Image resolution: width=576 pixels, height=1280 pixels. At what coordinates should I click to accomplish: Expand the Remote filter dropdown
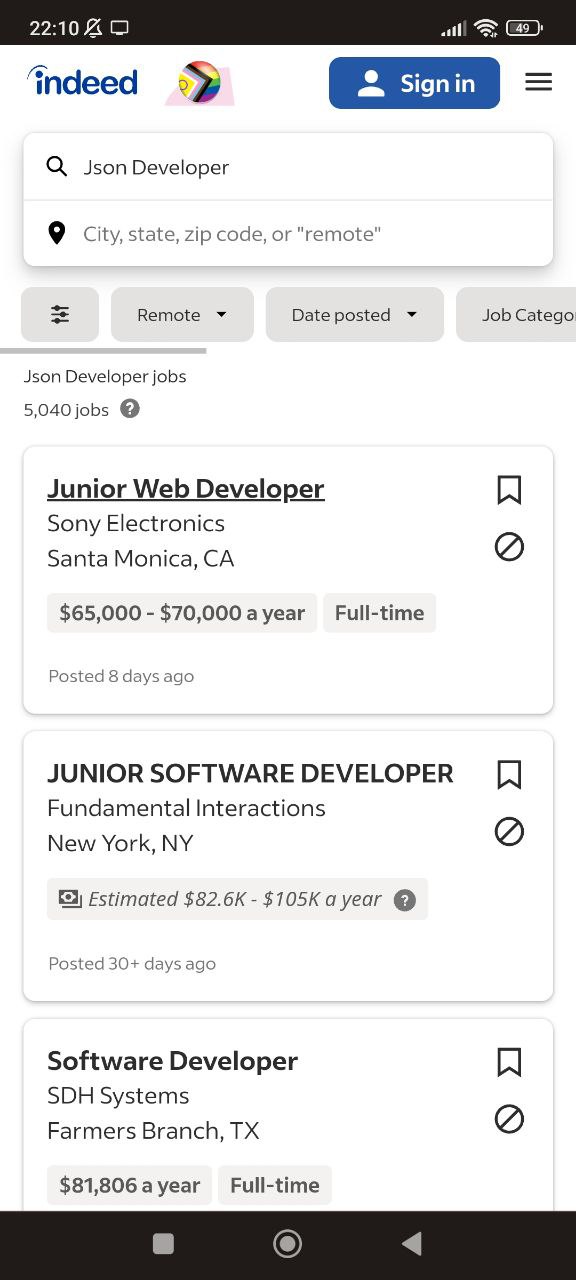(182, 315)
